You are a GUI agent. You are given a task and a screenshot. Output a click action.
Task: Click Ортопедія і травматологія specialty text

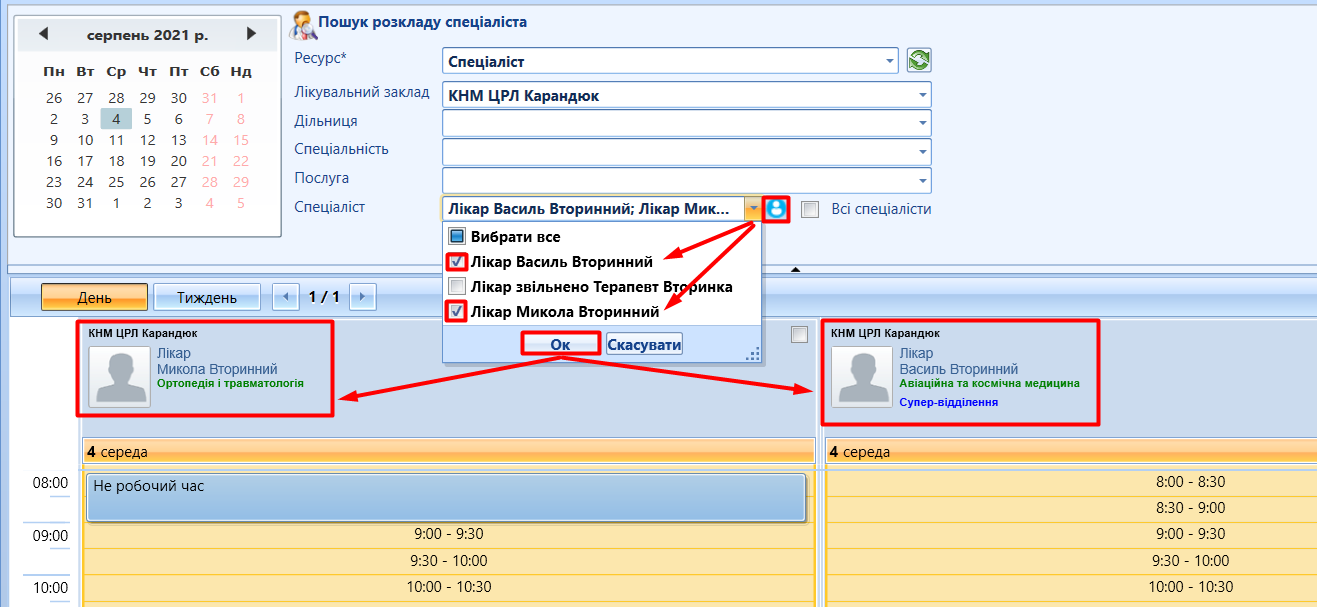pyautogui.click(x=230, y=383)
